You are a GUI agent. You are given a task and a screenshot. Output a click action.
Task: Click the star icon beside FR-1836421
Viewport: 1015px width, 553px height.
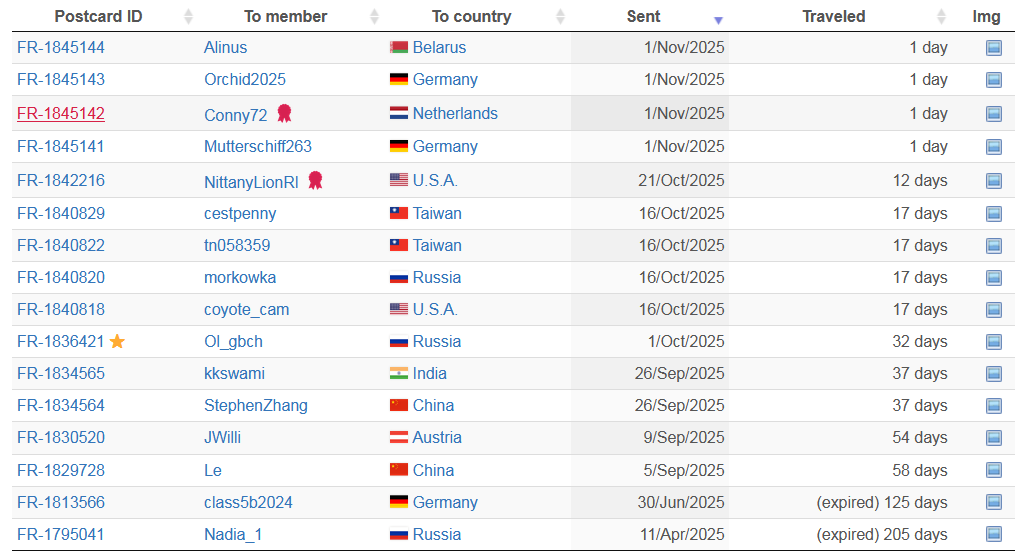pyautogui.click(x=118, y=342)
